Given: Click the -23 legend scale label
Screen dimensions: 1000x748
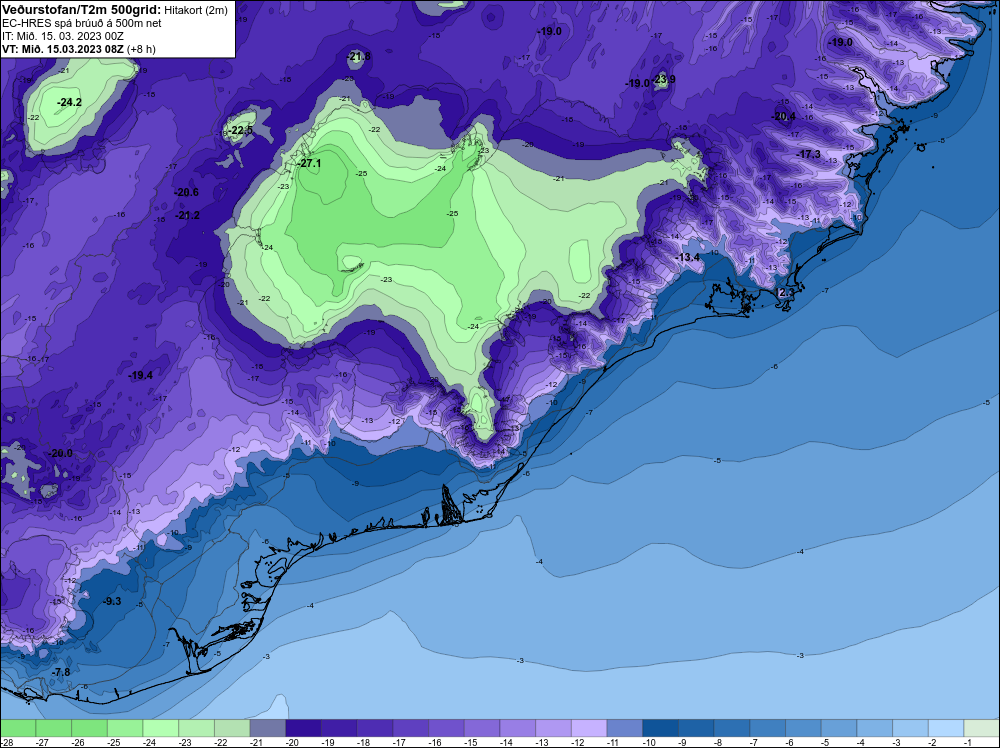Looking at the screenshot, I should [184, 742].
